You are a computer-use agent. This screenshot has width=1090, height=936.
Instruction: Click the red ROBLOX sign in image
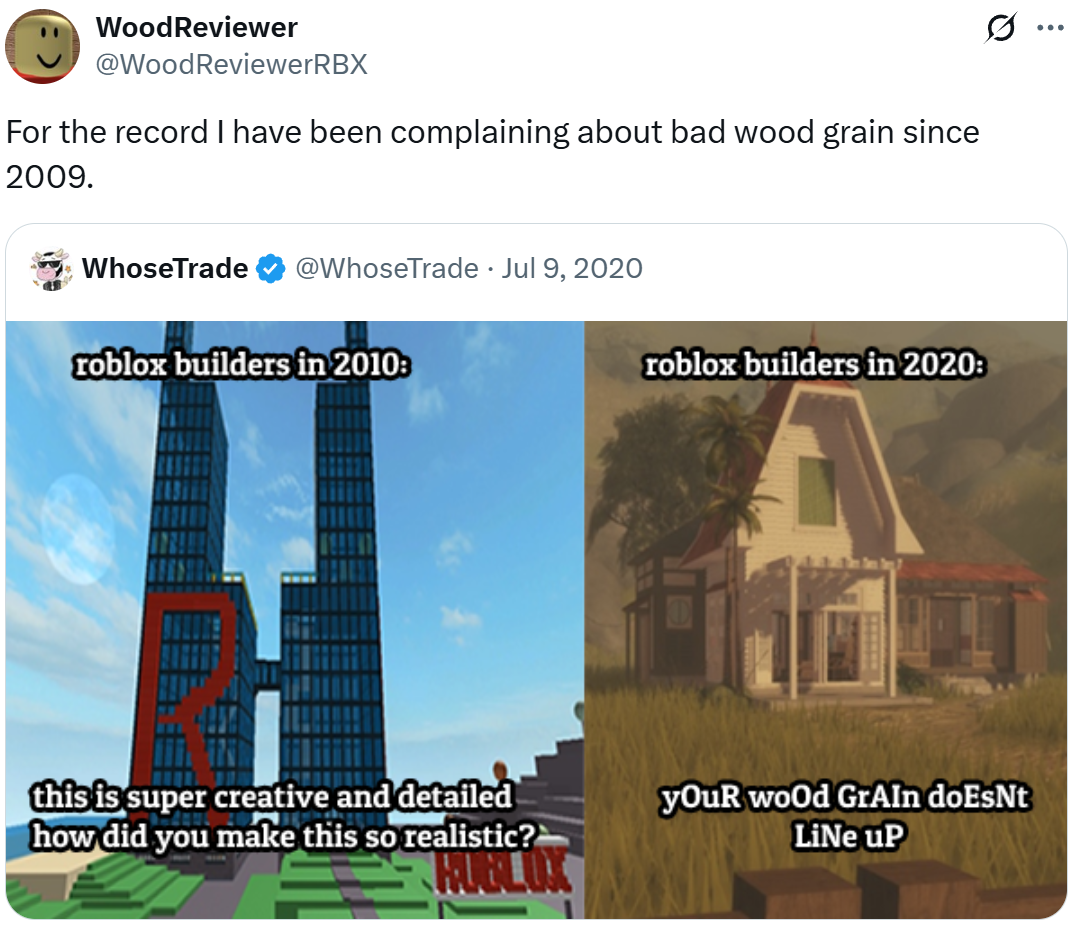tap(503, 872)
